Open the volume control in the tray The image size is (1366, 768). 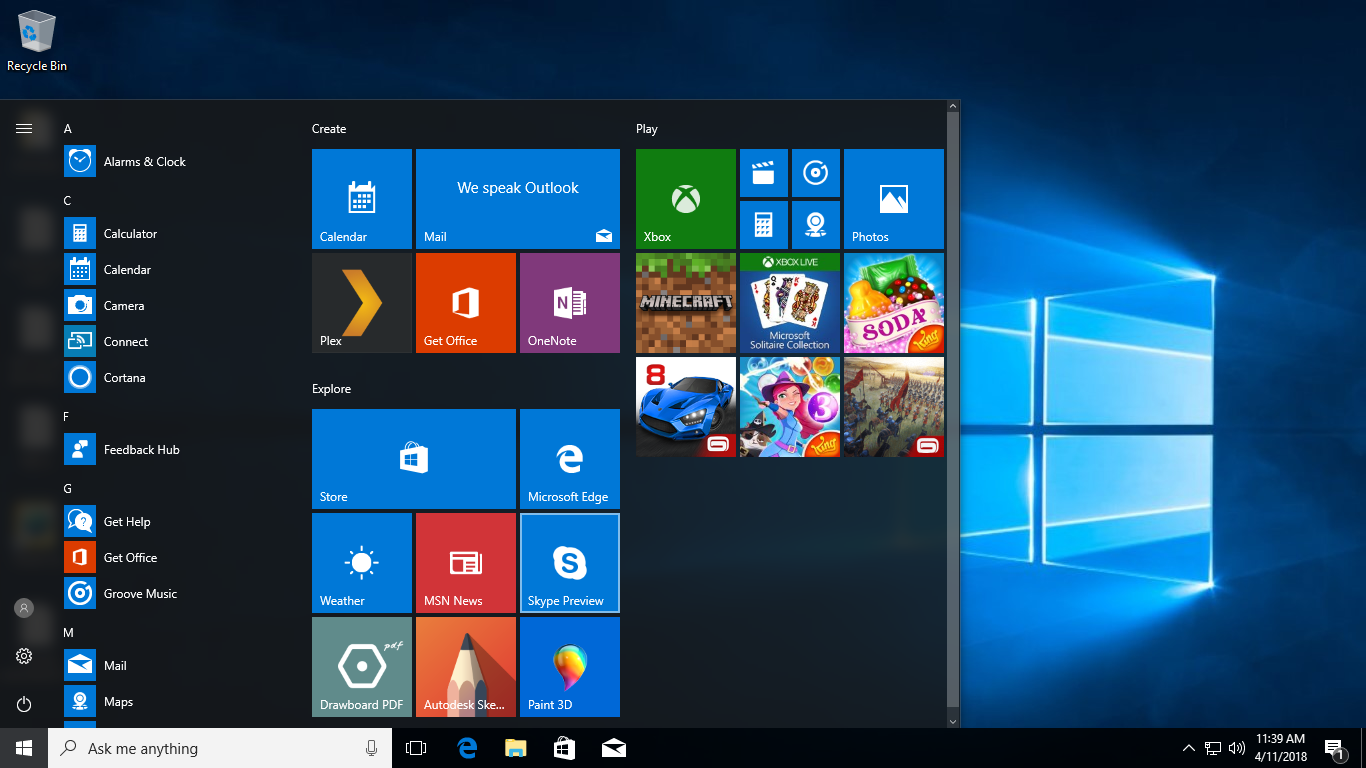click(x=1237, y=748)
